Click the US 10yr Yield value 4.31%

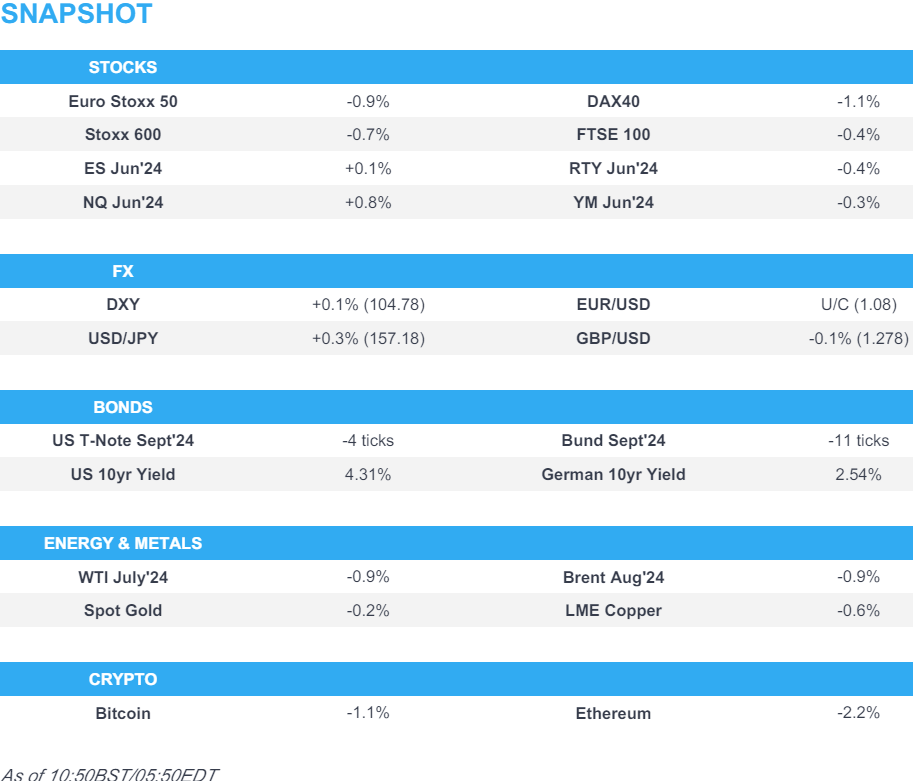[x=368, y=475]
